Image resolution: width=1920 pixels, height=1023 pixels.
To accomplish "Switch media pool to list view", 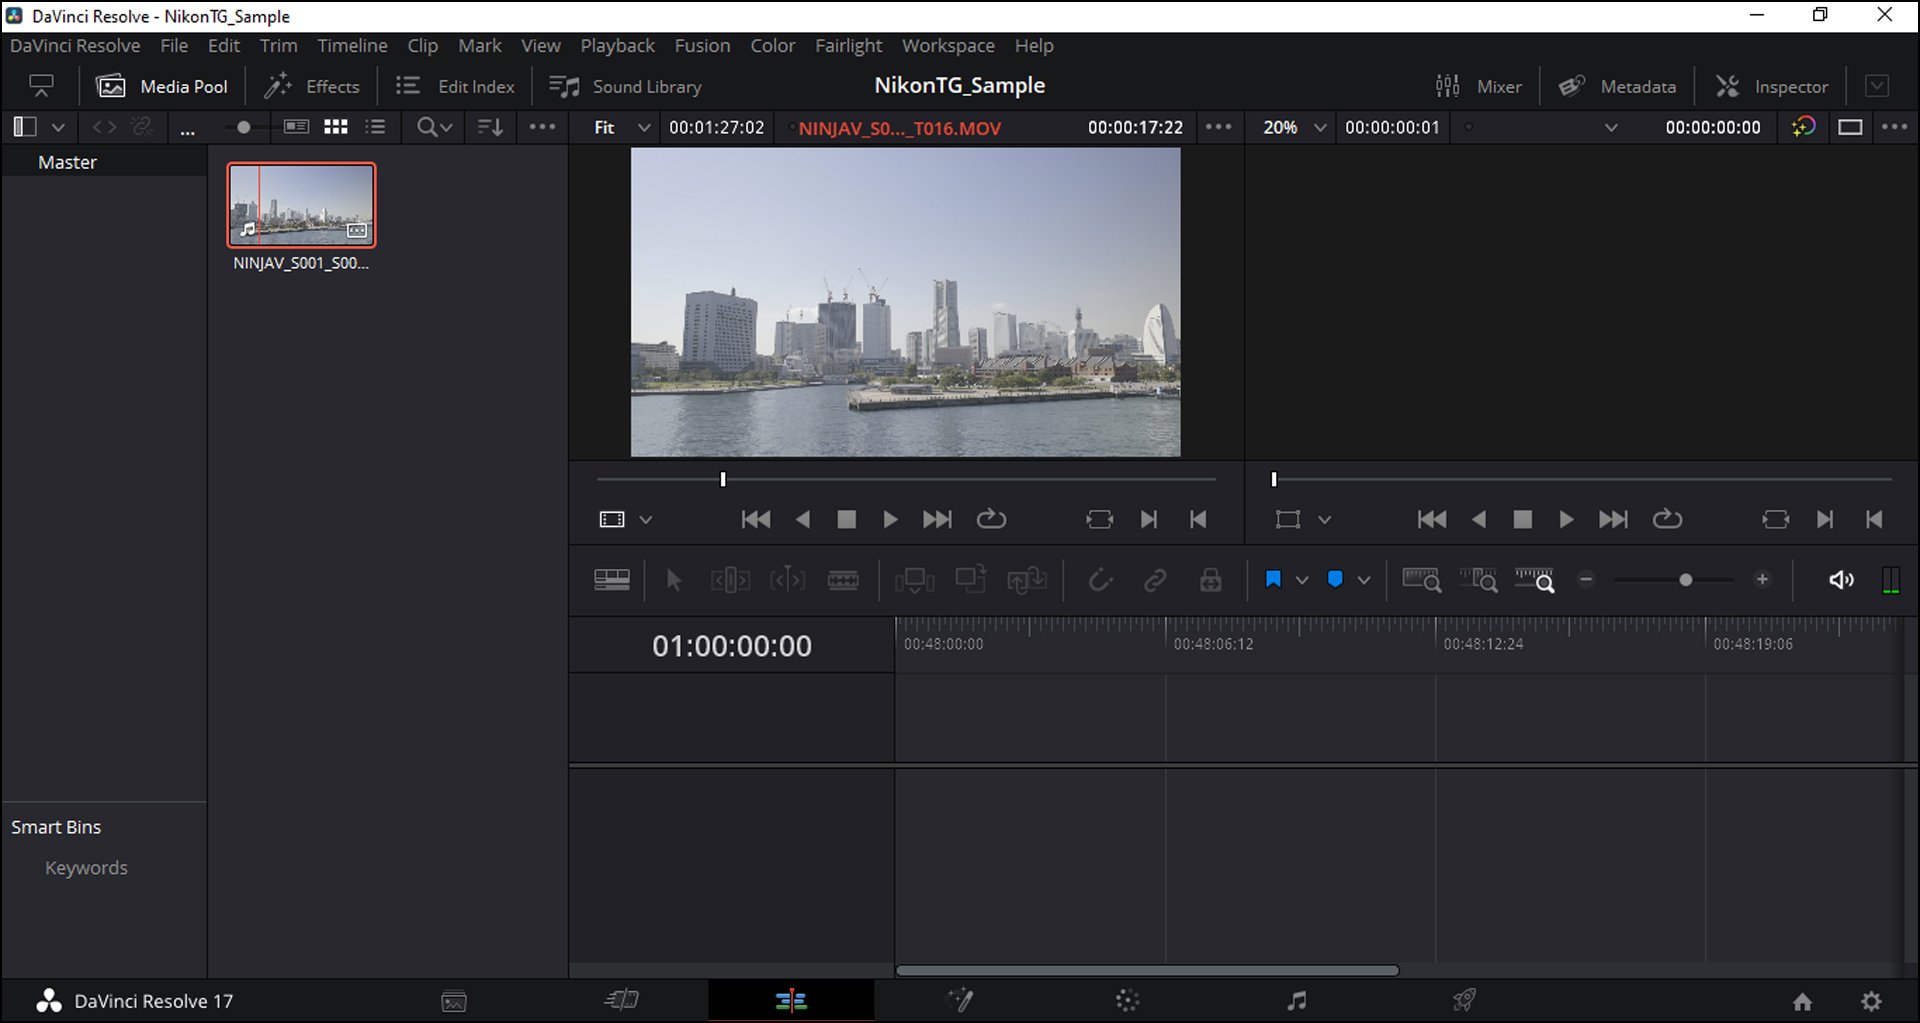I will tap(376, 127).
